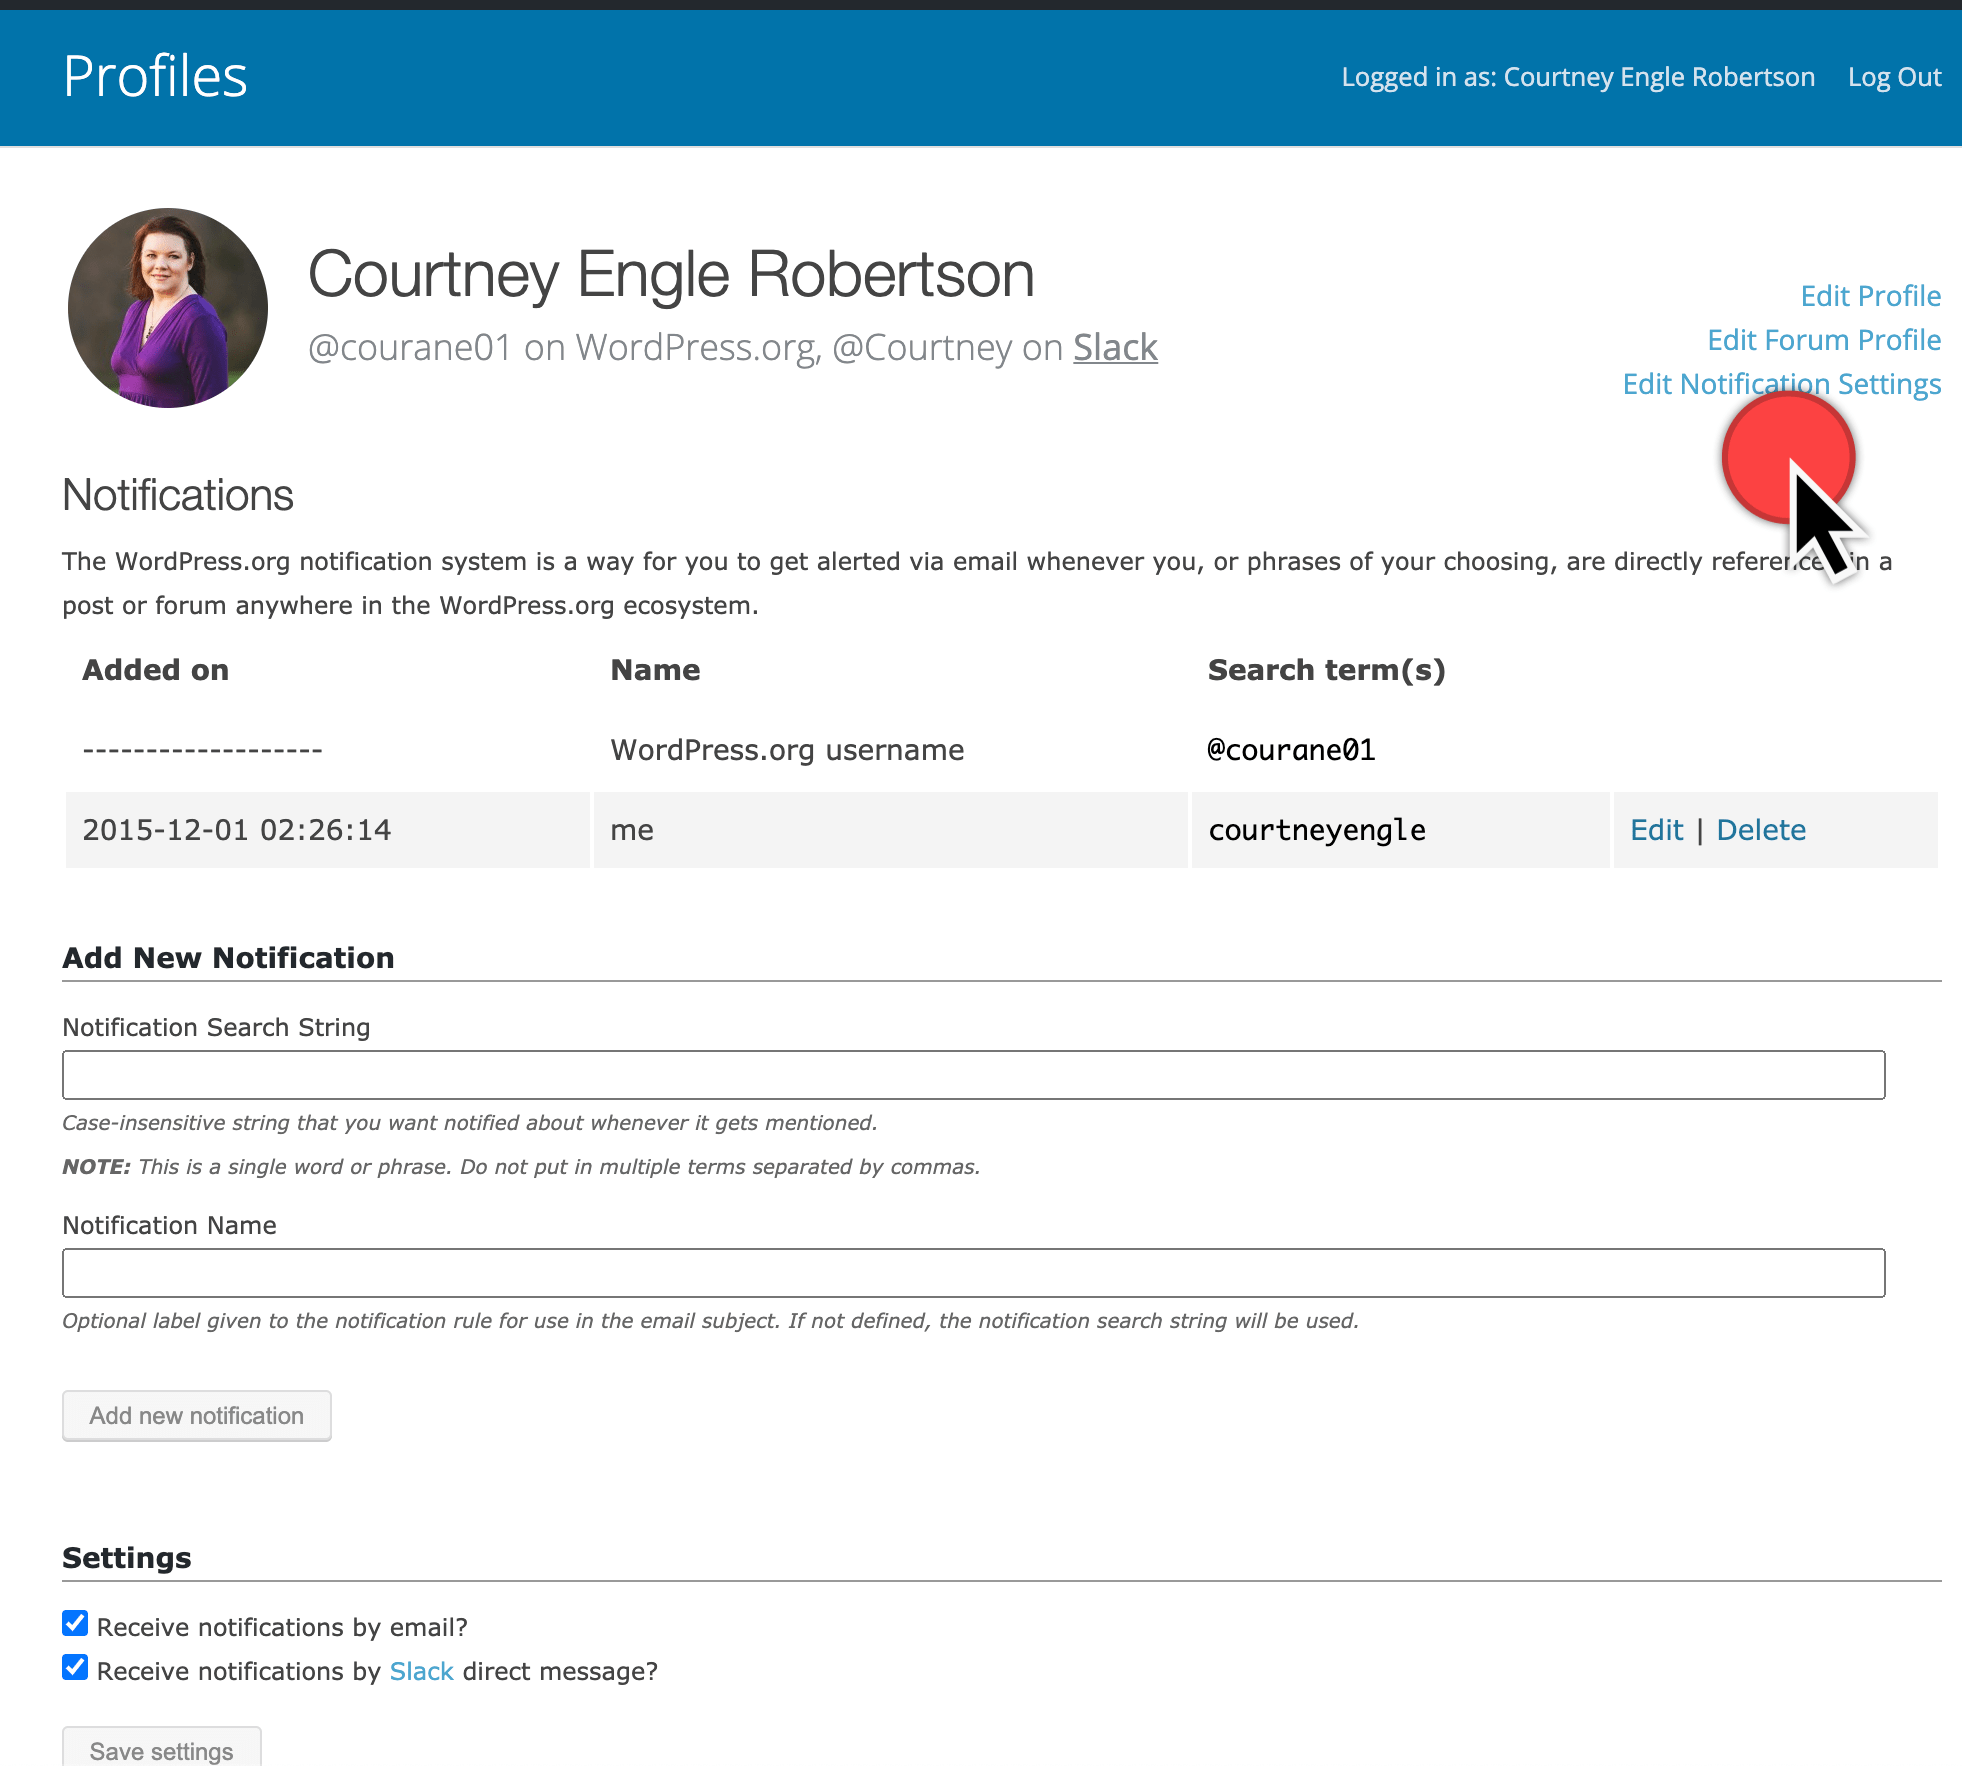Delete the courtneyengle notification rule
Viewport: 1962px width, 1766px height.
[x=1760, y=830]
